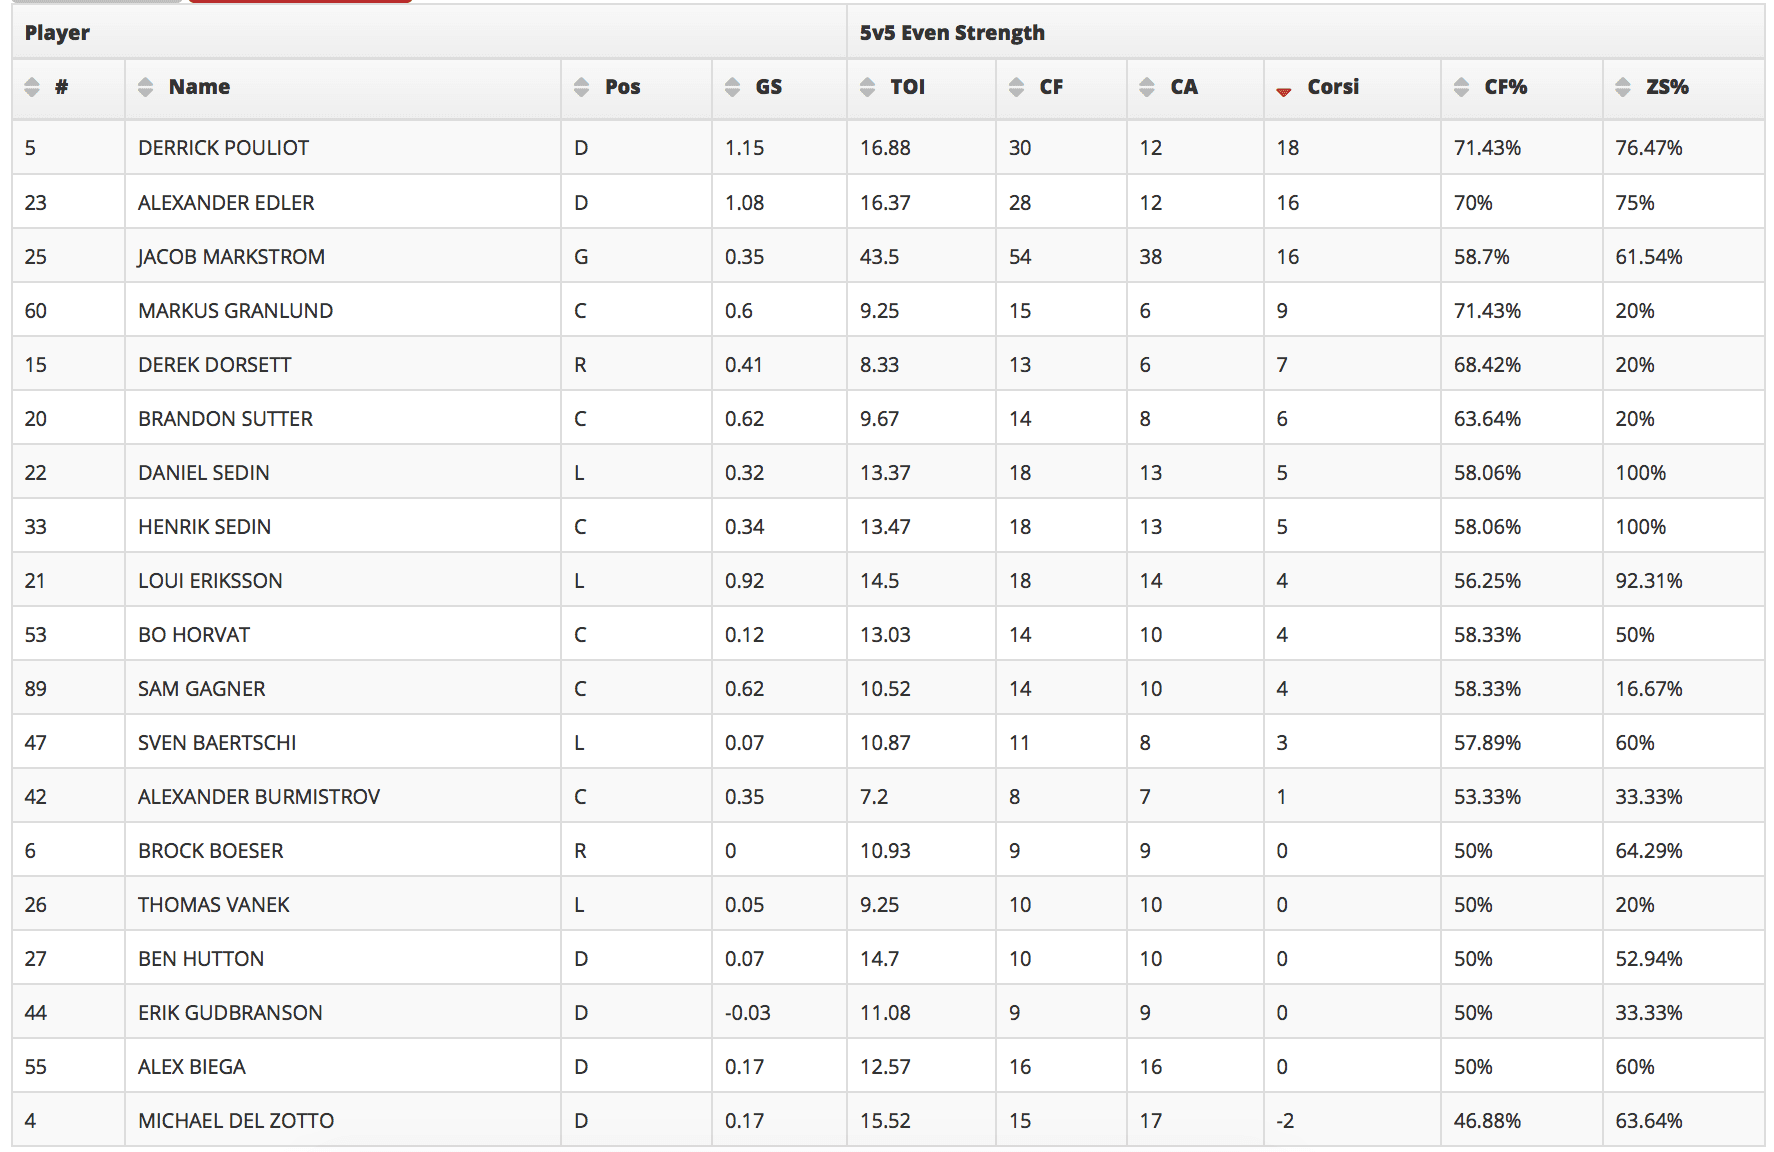Sort table by Corsi header text

[1333, 87]
